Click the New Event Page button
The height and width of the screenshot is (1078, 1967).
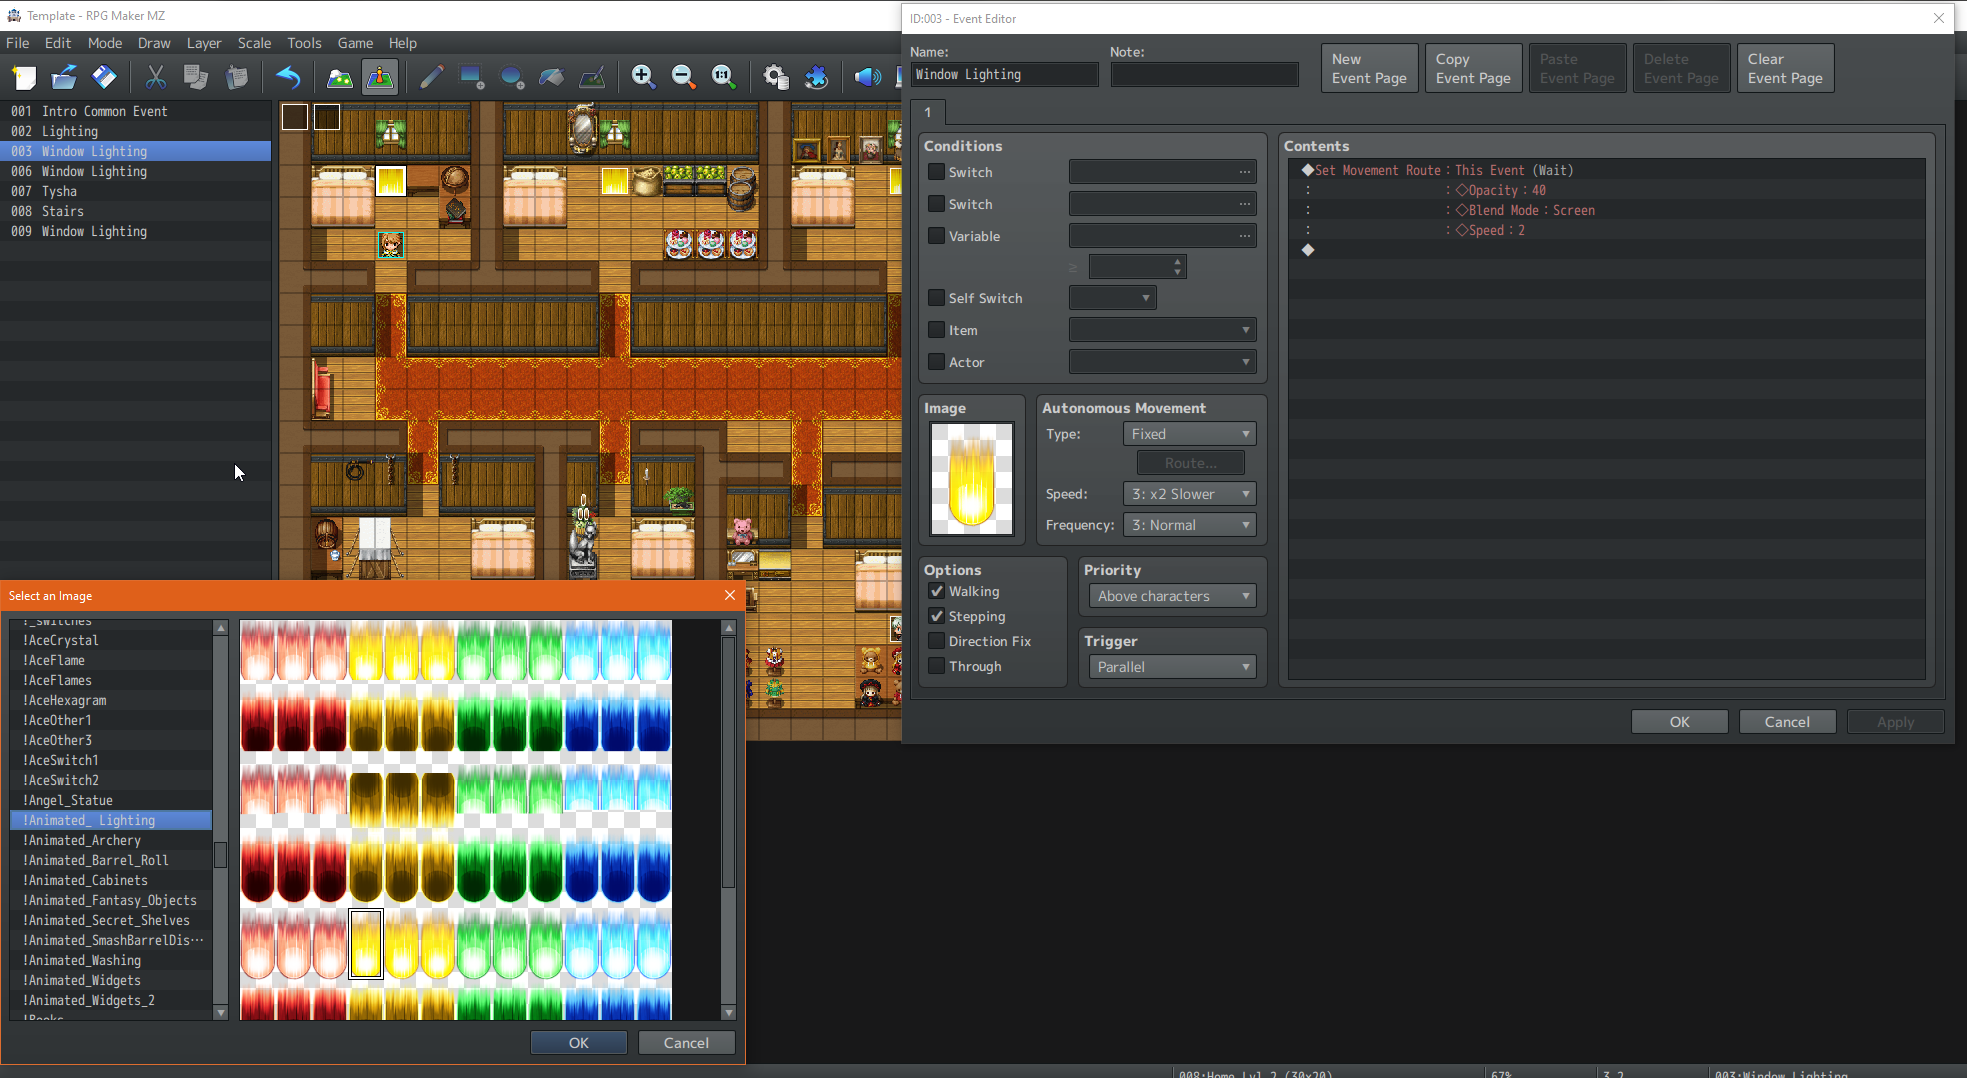click(1369, 68)
